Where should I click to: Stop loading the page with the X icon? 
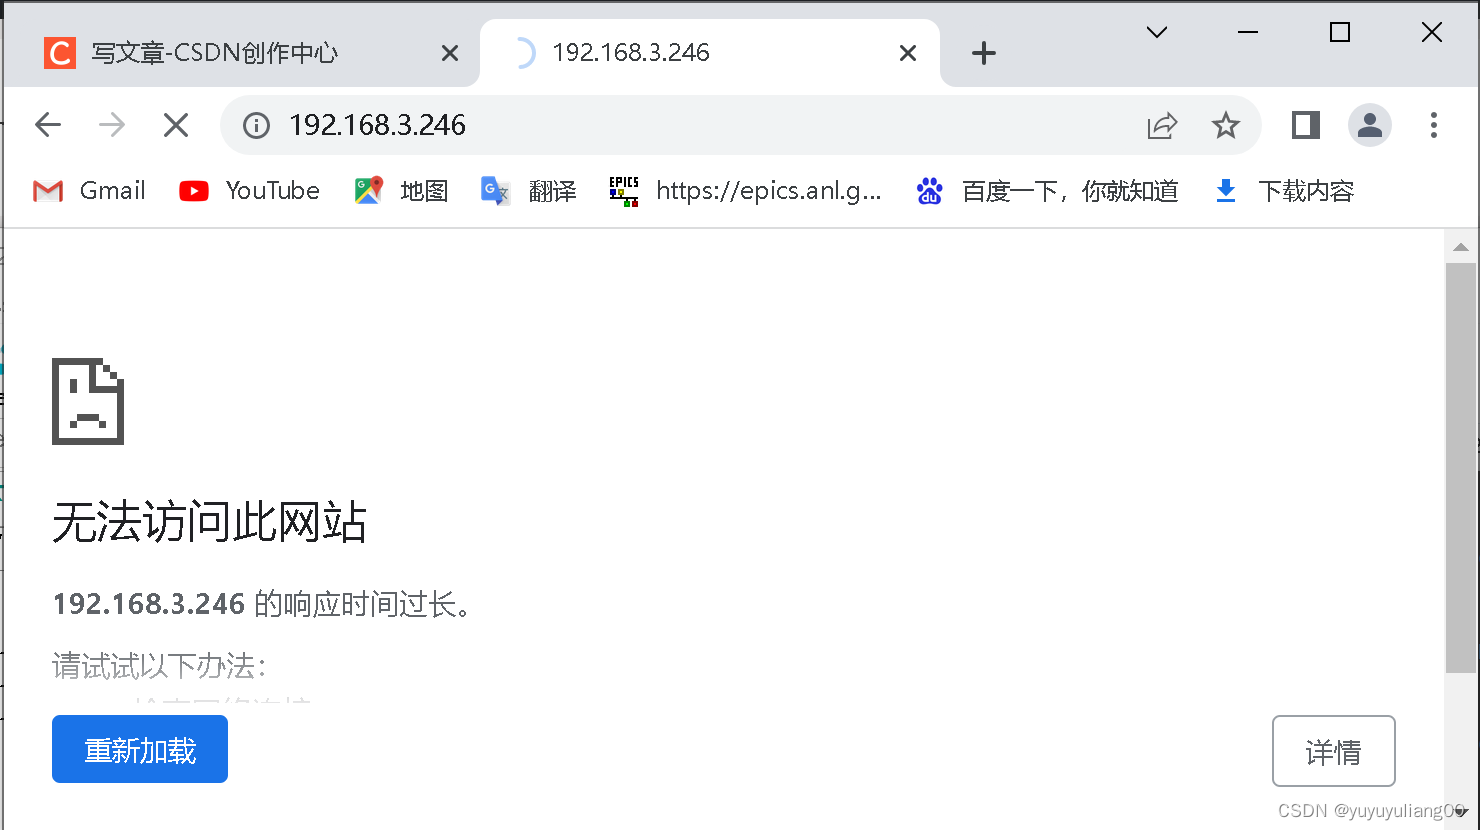coord(176,125)
